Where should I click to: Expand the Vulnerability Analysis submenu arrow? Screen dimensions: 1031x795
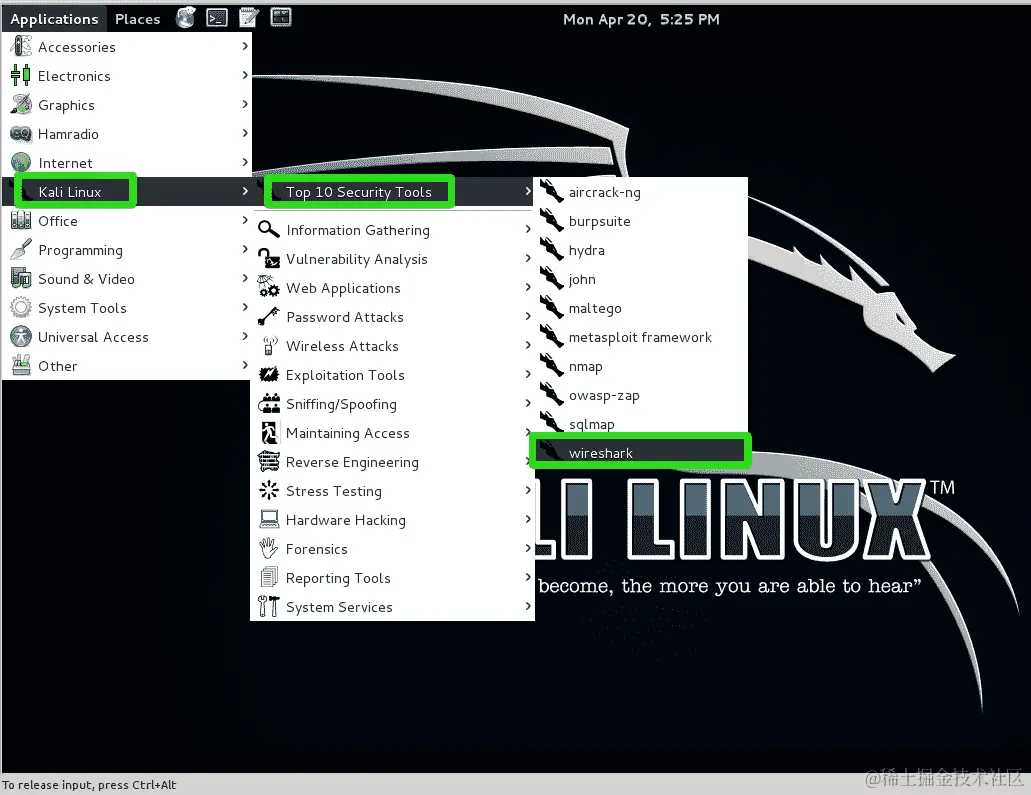coord(527,258)
